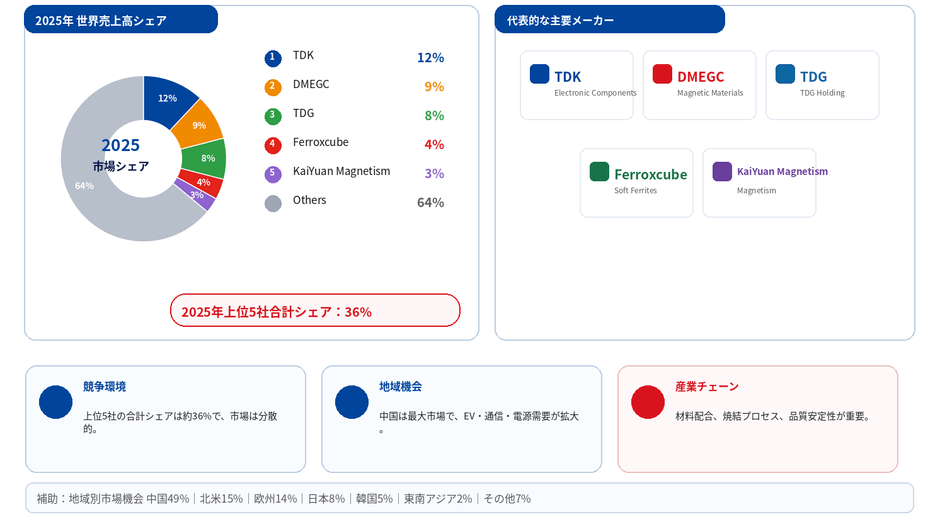This screenshot has height=522, width=940.
Task: Select the gray Others legend dot
Action: [x=273, y=203]
